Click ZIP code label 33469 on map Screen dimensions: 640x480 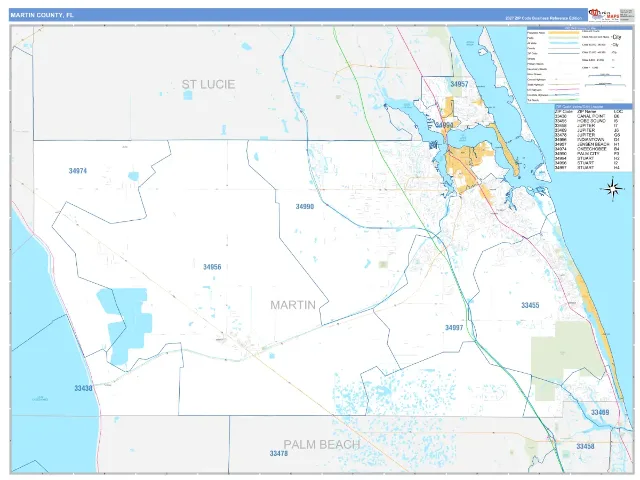click(600, 413)
